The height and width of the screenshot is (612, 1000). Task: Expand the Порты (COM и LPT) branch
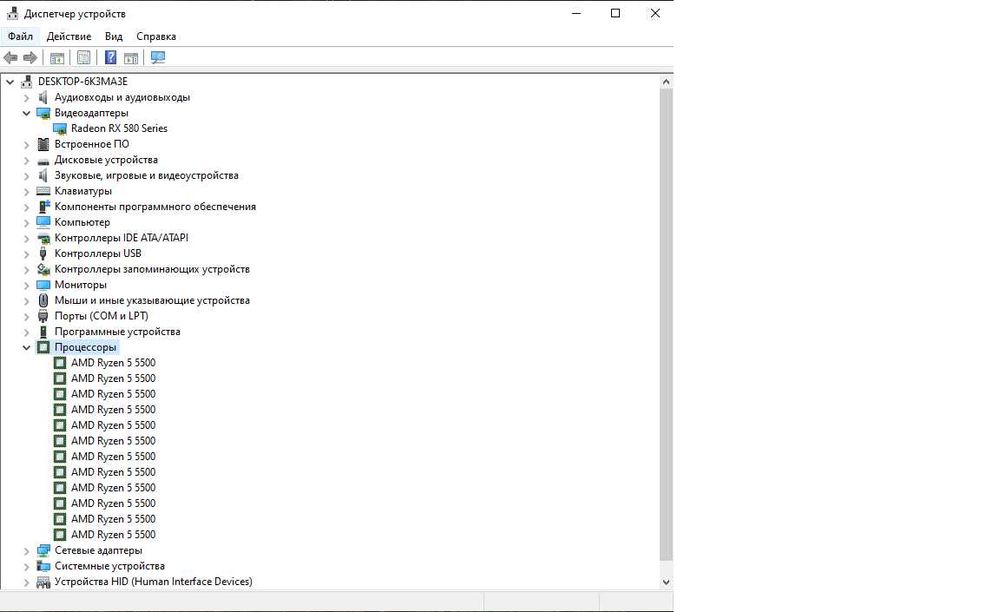tap(26, 316)
